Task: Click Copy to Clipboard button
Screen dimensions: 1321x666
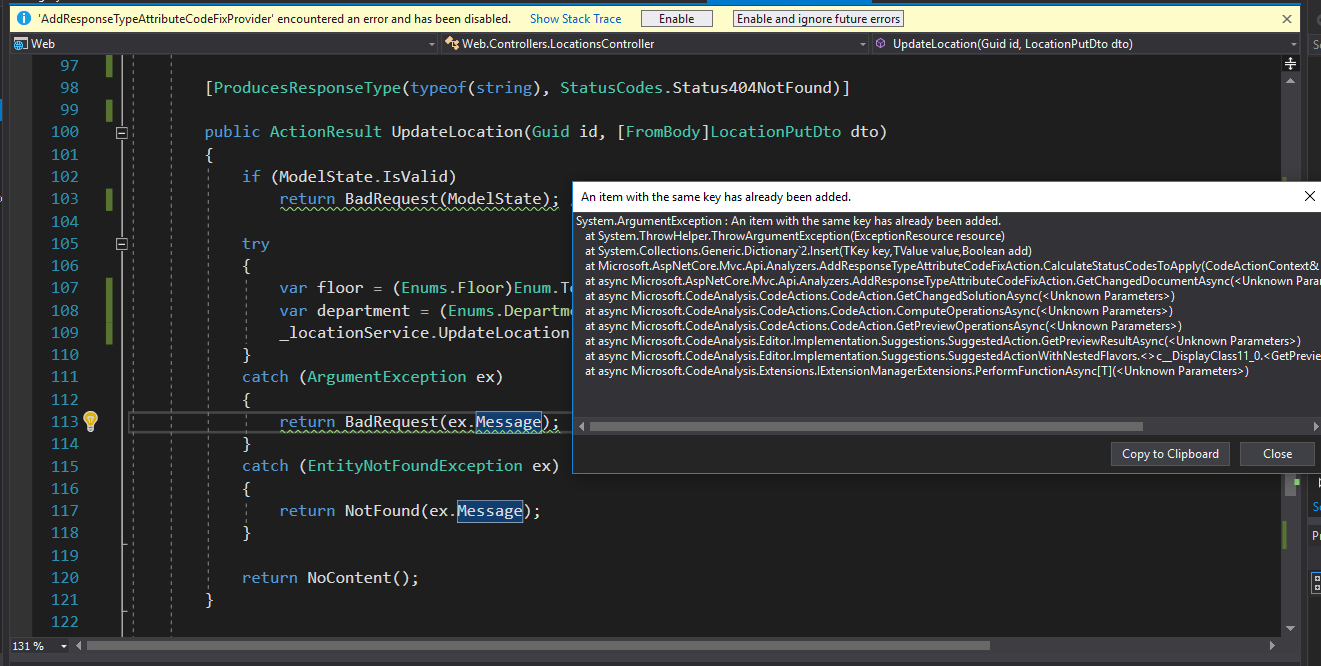Action: tap(1170, 454)
